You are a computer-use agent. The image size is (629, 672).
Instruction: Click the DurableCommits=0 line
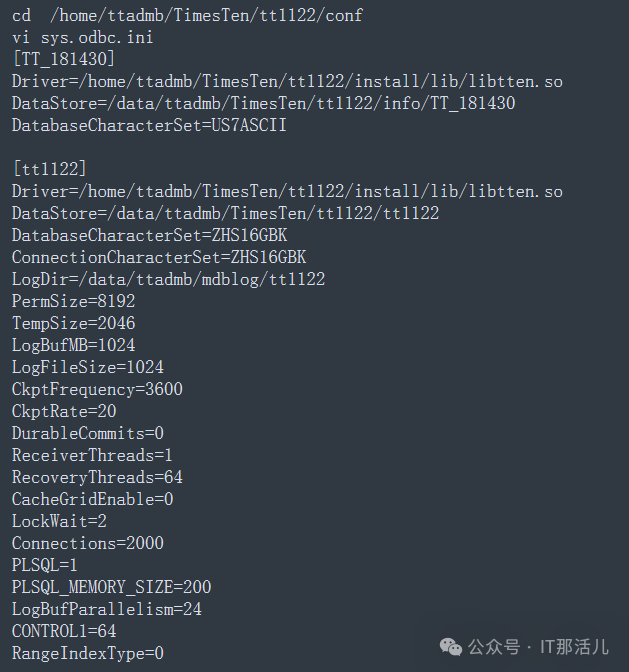88,433
